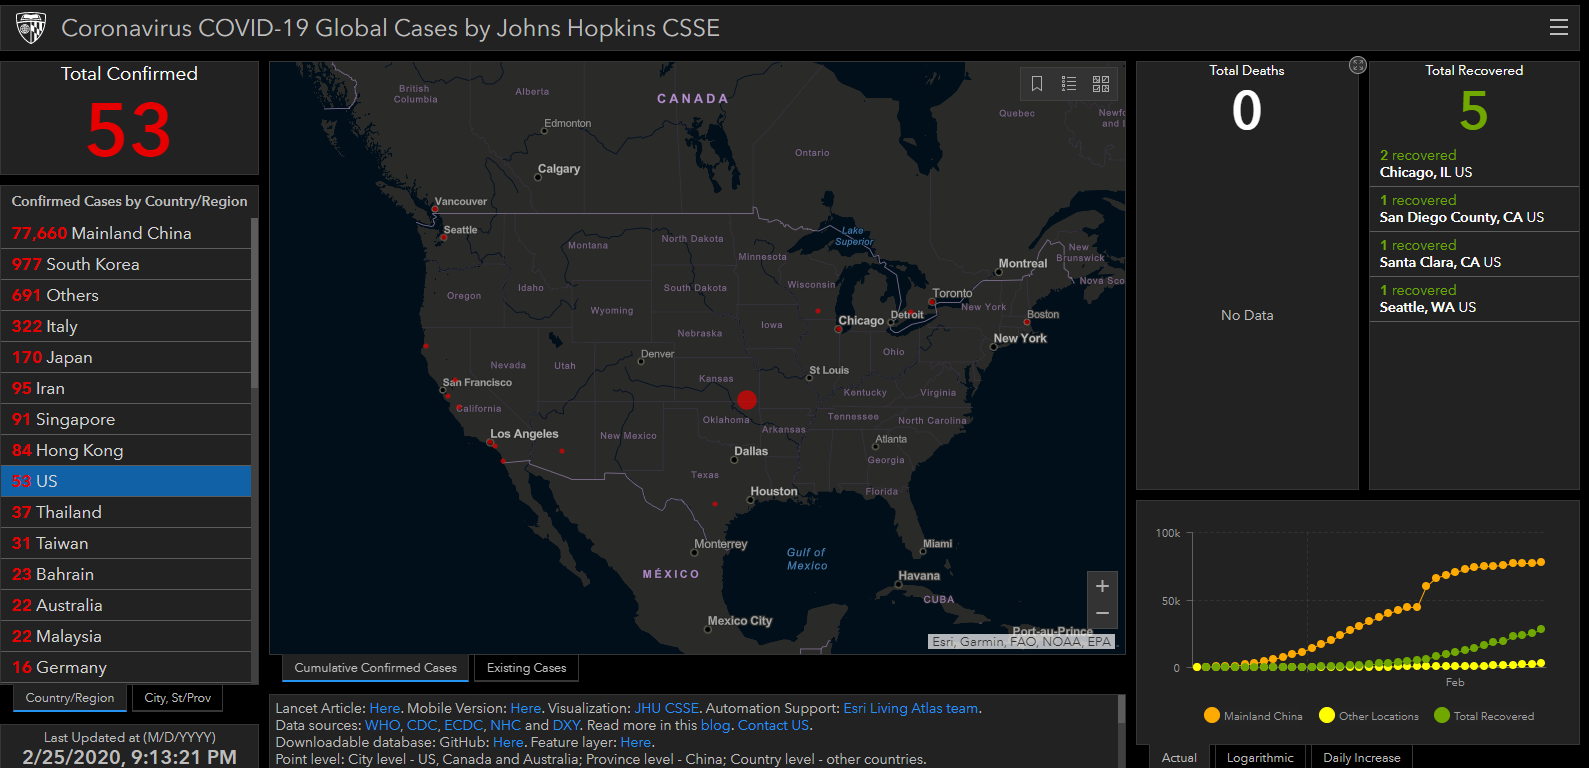
Task: Click the country list vertical scrollbar
Action: pyautogui.click(x=254, y=300)
